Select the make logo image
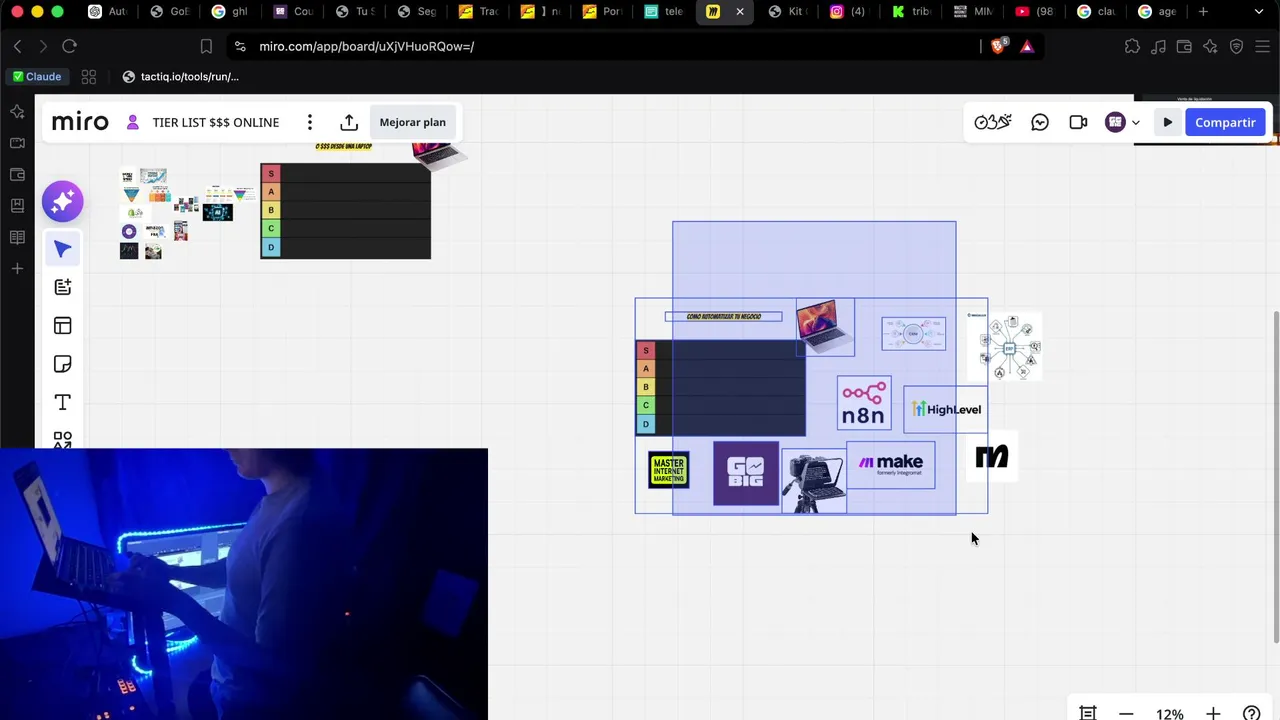The width and height of the screenshot is (1280, 720). (x=891, y=464)
